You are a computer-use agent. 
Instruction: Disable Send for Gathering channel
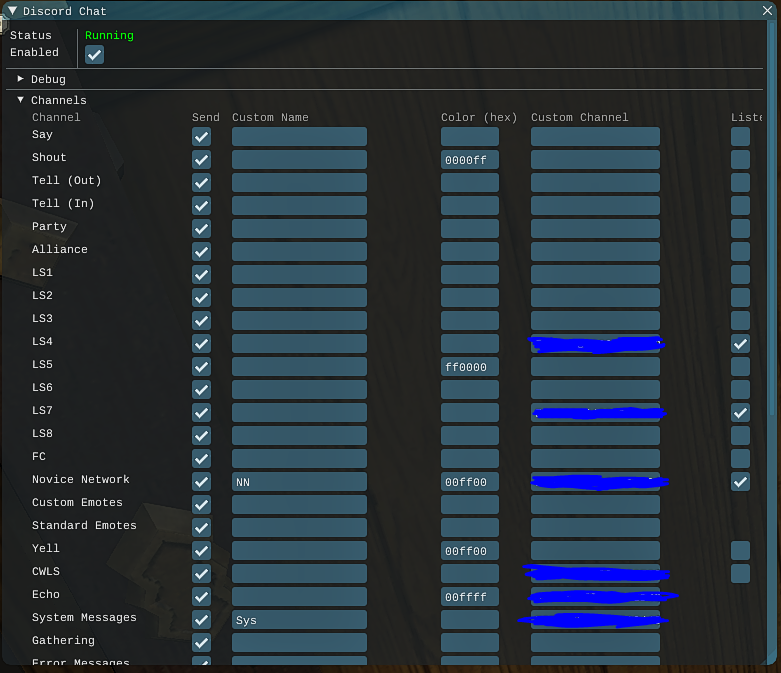[x=201, y=643]
